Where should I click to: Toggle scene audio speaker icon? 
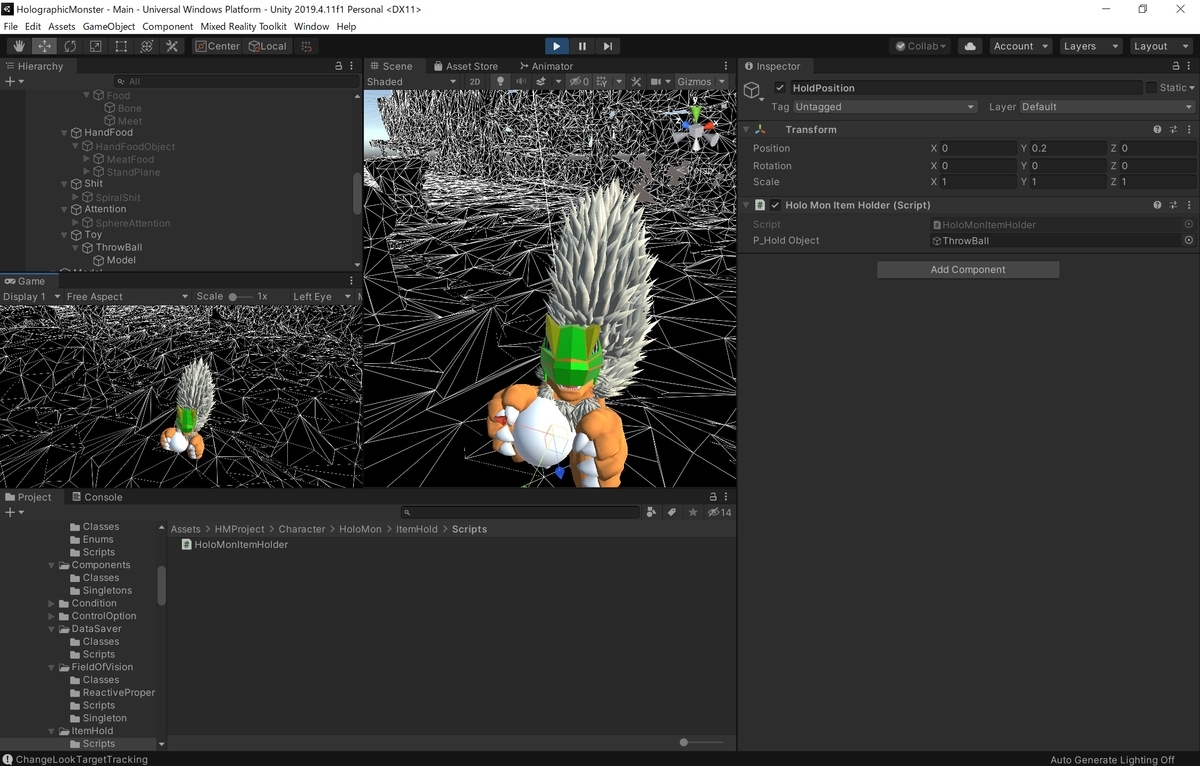[520, 82]
